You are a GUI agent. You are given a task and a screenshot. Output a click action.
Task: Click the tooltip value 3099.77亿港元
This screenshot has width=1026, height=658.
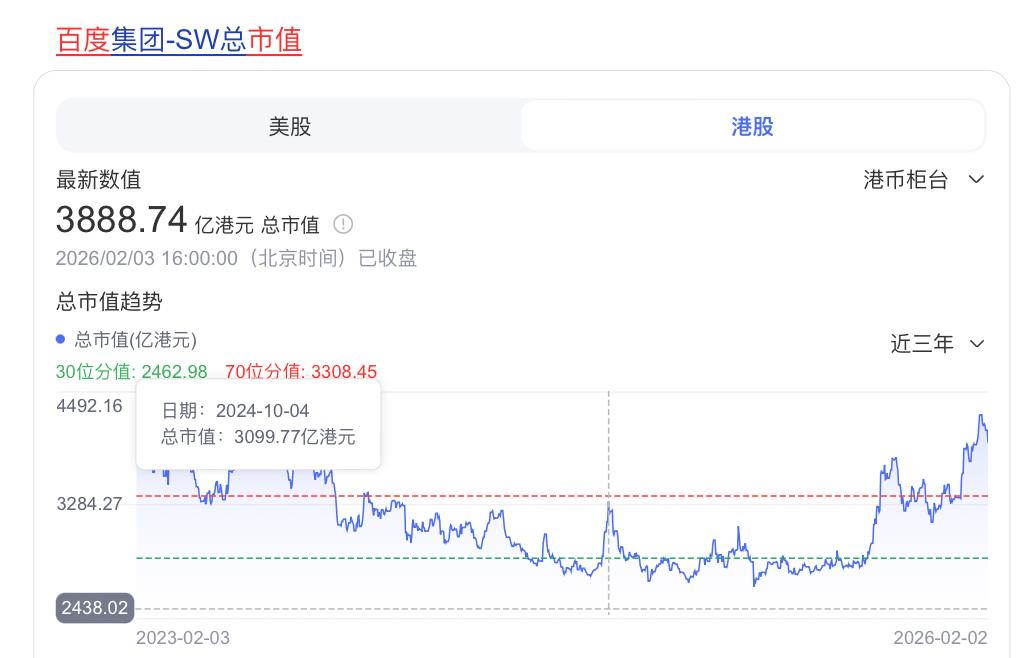pos(294,437)
